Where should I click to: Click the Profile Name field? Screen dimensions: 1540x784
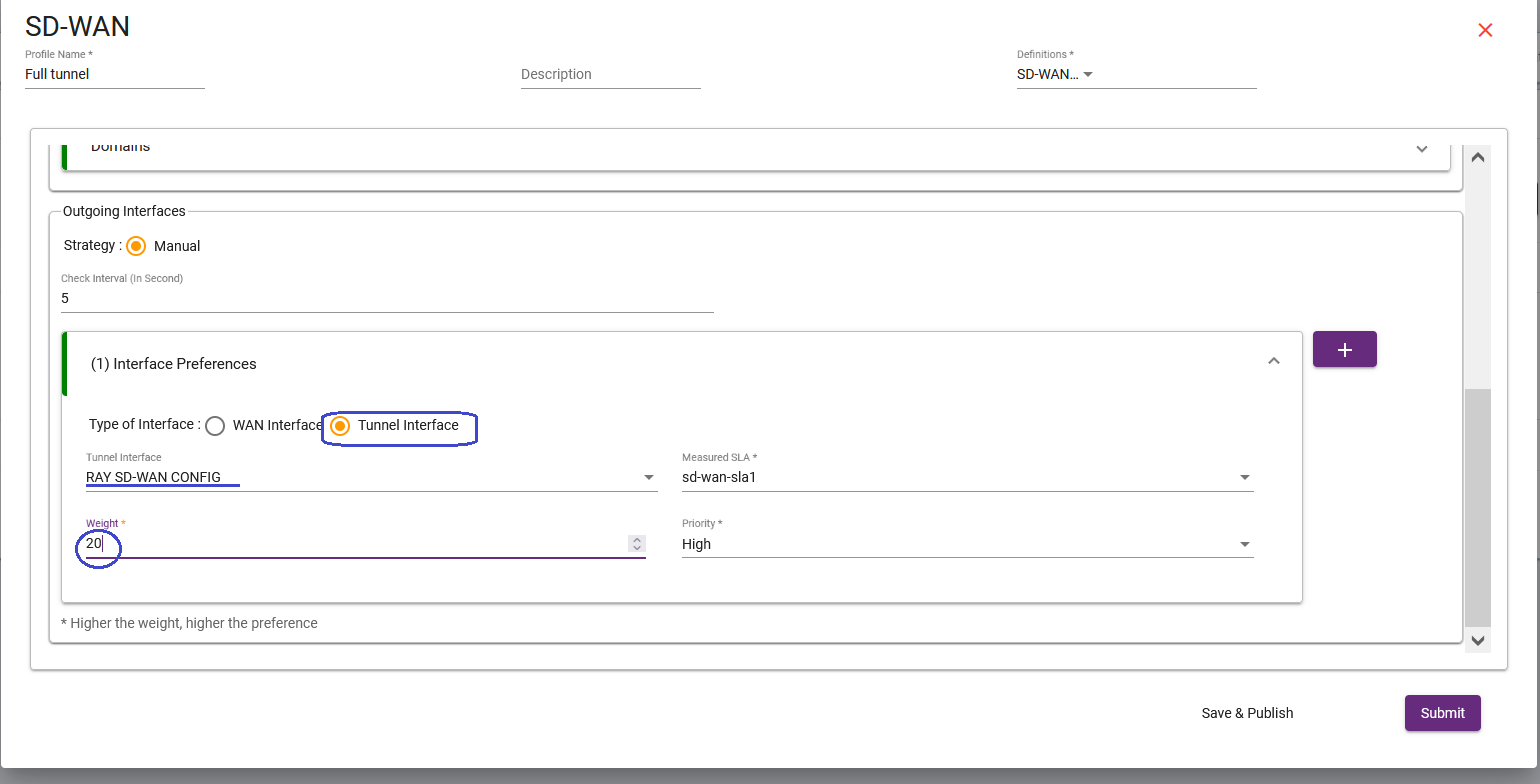click(x=115, y=74)
